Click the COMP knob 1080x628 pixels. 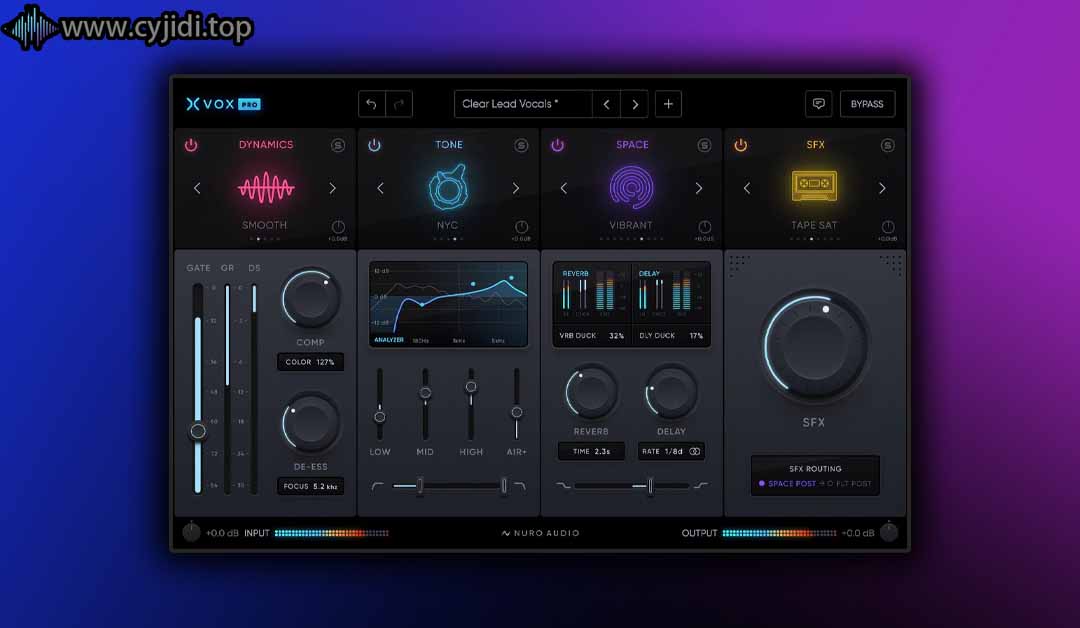pos(311,299)
